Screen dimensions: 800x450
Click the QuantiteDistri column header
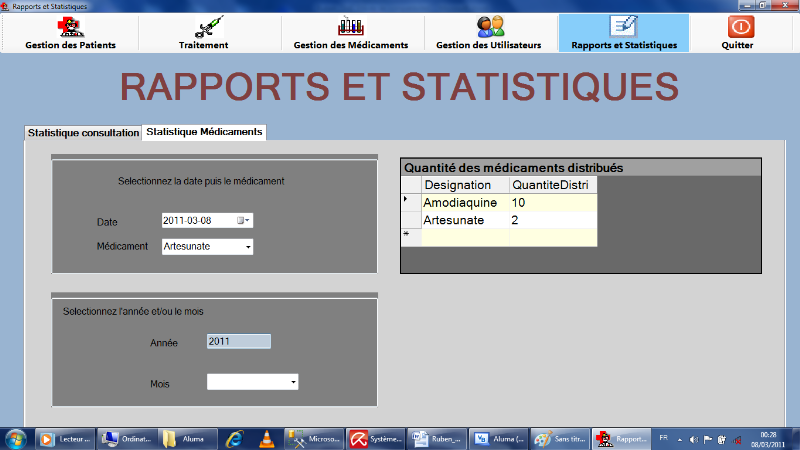coord(553,185)
